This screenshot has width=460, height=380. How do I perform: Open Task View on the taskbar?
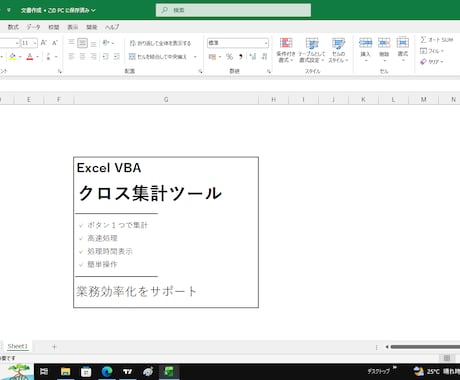[44, 371]
